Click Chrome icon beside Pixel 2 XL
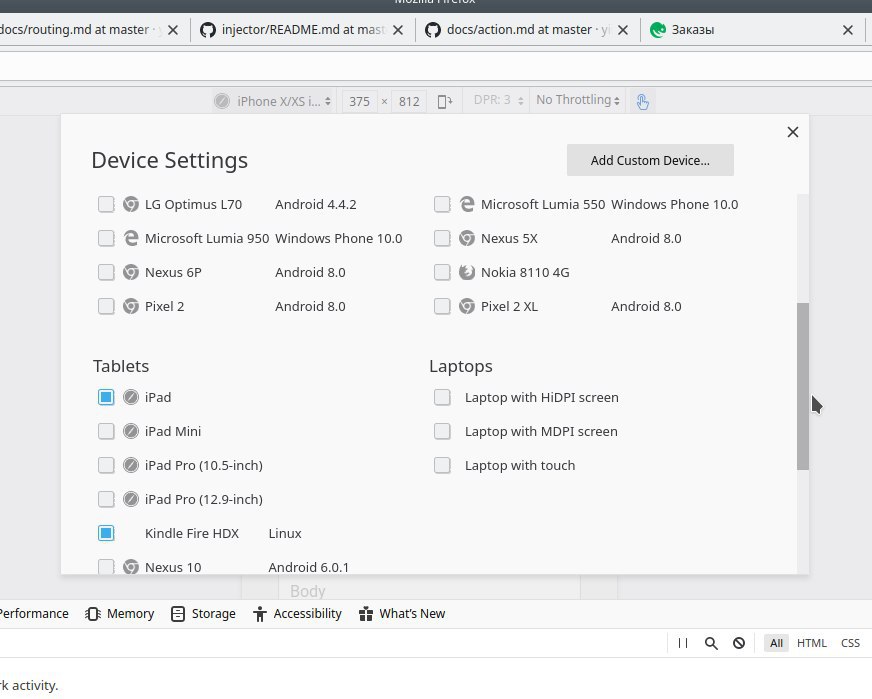Viewport: 872px width, 699px height. [x=467, y=306]
